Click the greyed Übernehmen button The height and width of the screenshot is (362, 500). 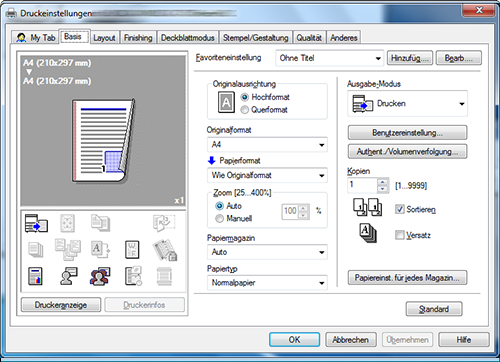[x=407, y=340]
